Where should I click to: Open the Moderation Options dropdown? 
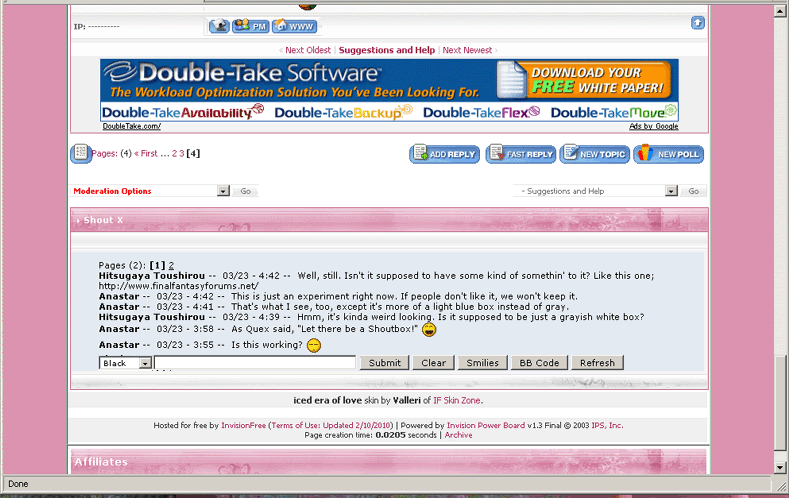tap(223, 191)
